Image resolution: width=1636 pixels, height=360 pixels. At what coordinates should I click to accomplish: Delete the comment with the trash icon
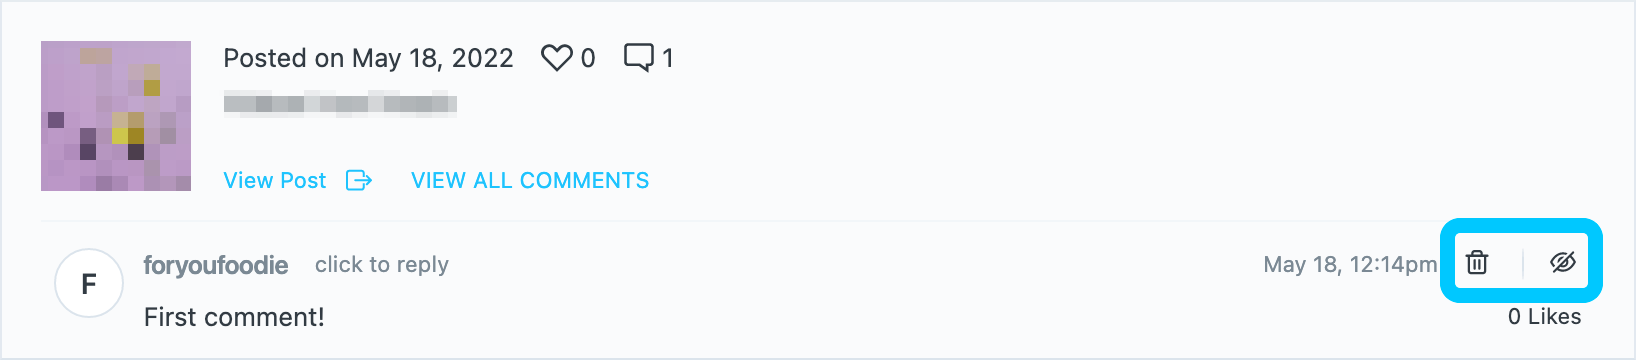(1477, 263)
